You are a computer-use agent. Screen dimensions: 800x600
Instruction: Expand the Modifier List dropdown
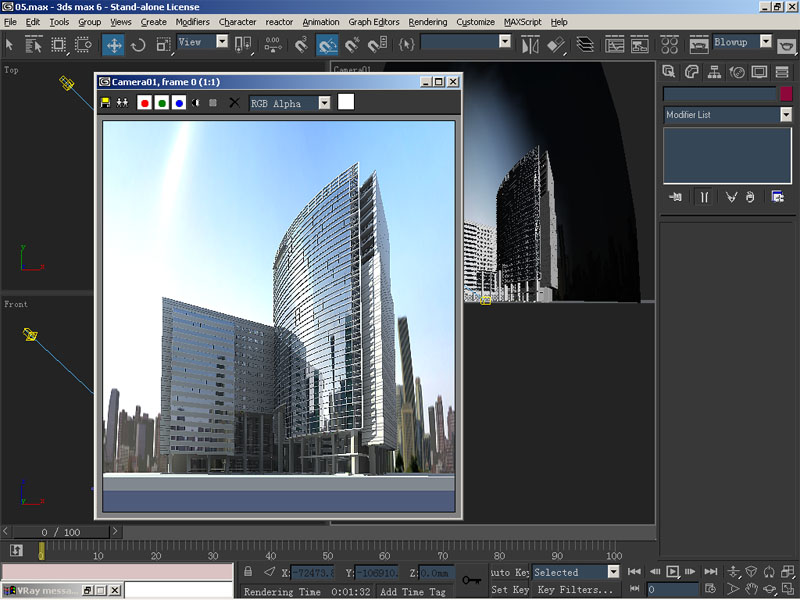tap(786, 115)
